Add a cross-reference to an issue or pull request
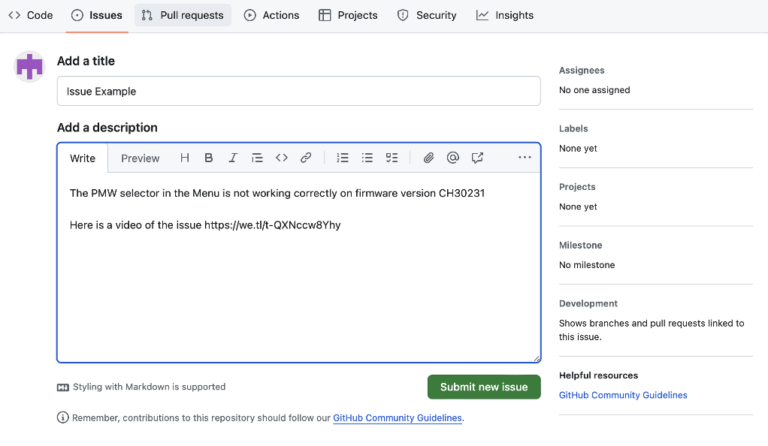 [x=478, y=158]
